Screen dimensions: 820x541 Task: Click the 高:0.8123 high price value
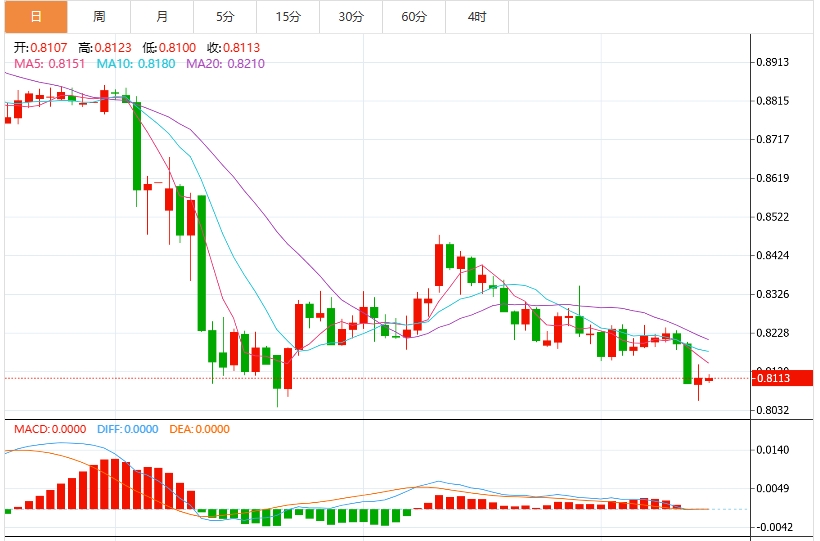tap(105, 48)
